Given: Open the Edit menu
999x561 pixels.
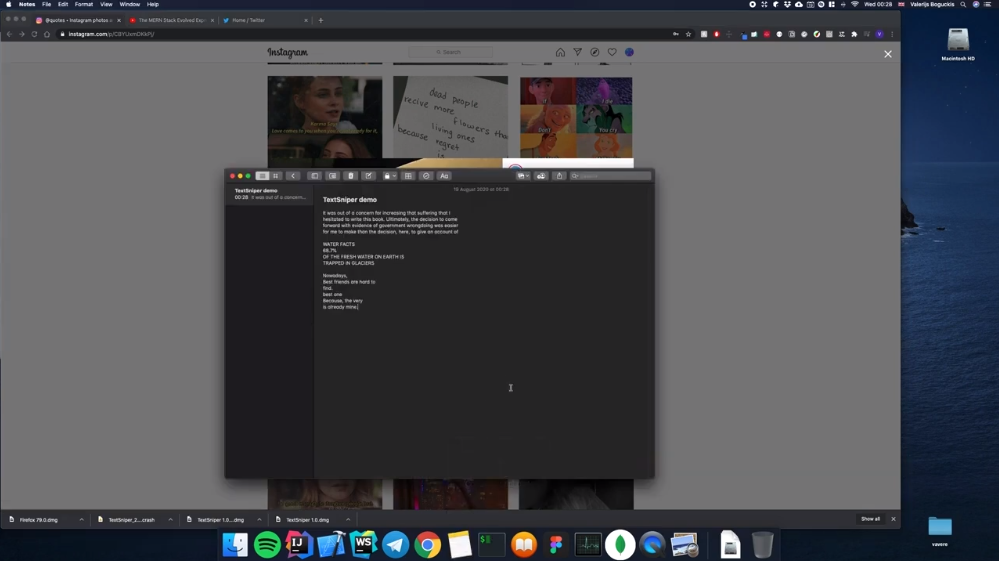Looking at the screenshot, I should click(62, 4).
